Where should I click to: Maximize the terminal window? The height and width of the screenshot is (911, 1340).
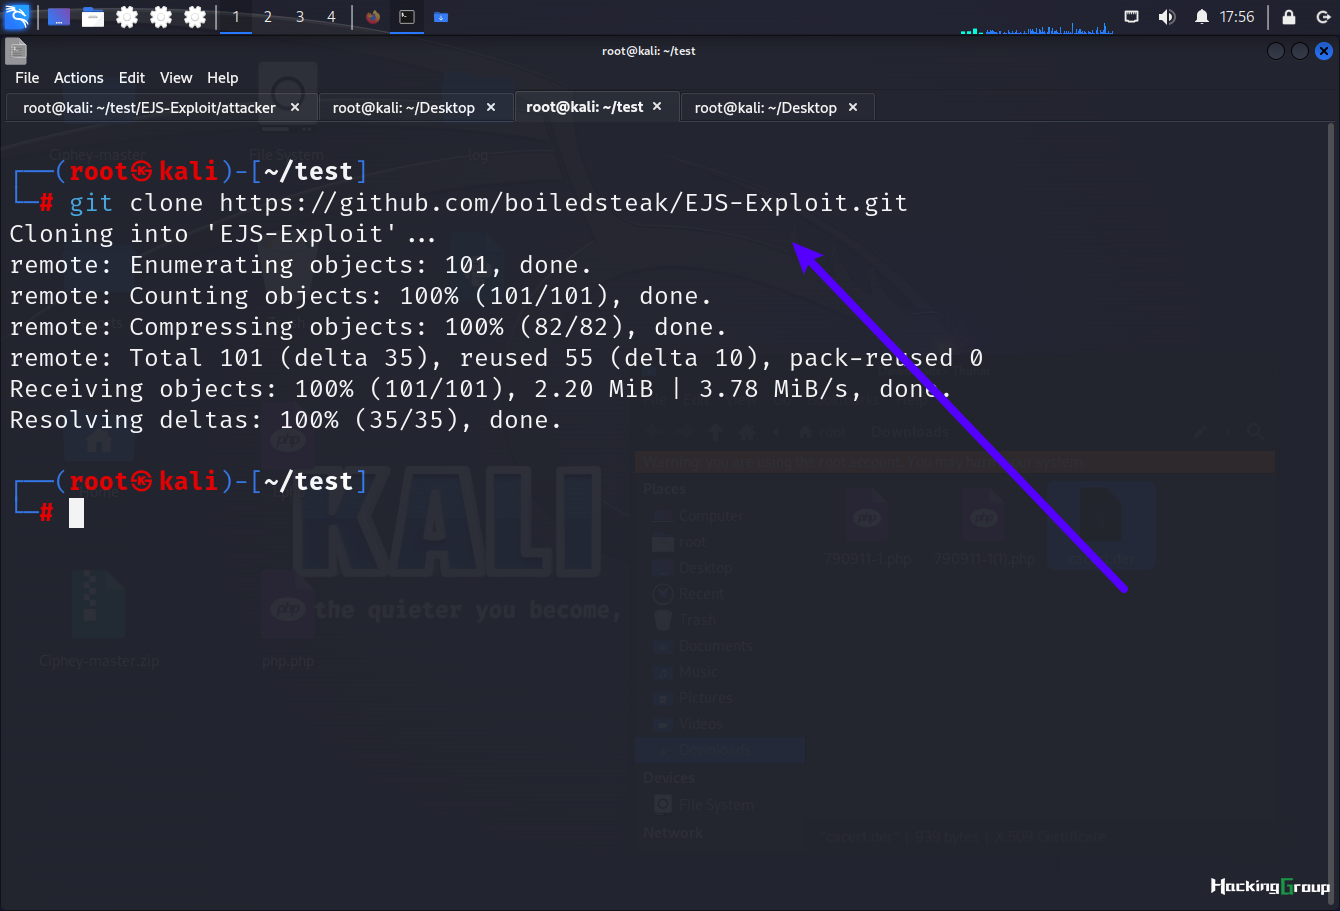coord(1300,51)
